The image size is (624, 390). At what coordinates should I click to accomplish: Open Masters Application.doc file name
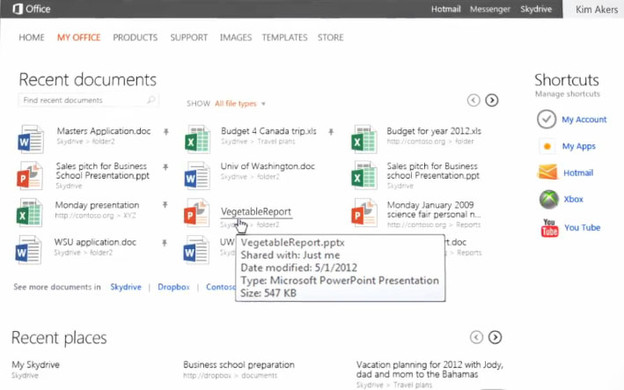(x=104, y=131)
